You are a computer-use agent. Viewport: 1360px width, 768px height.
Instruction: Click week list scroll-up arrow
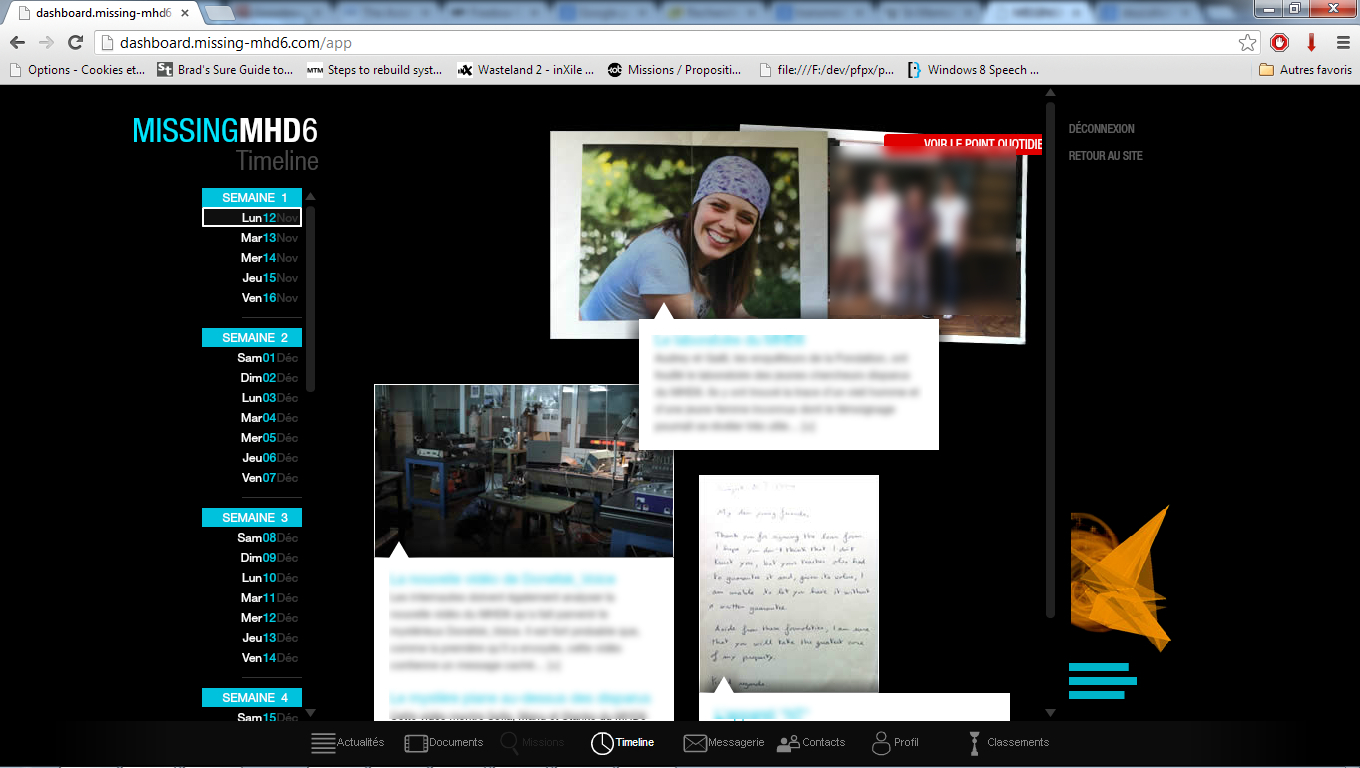[311, 197]
